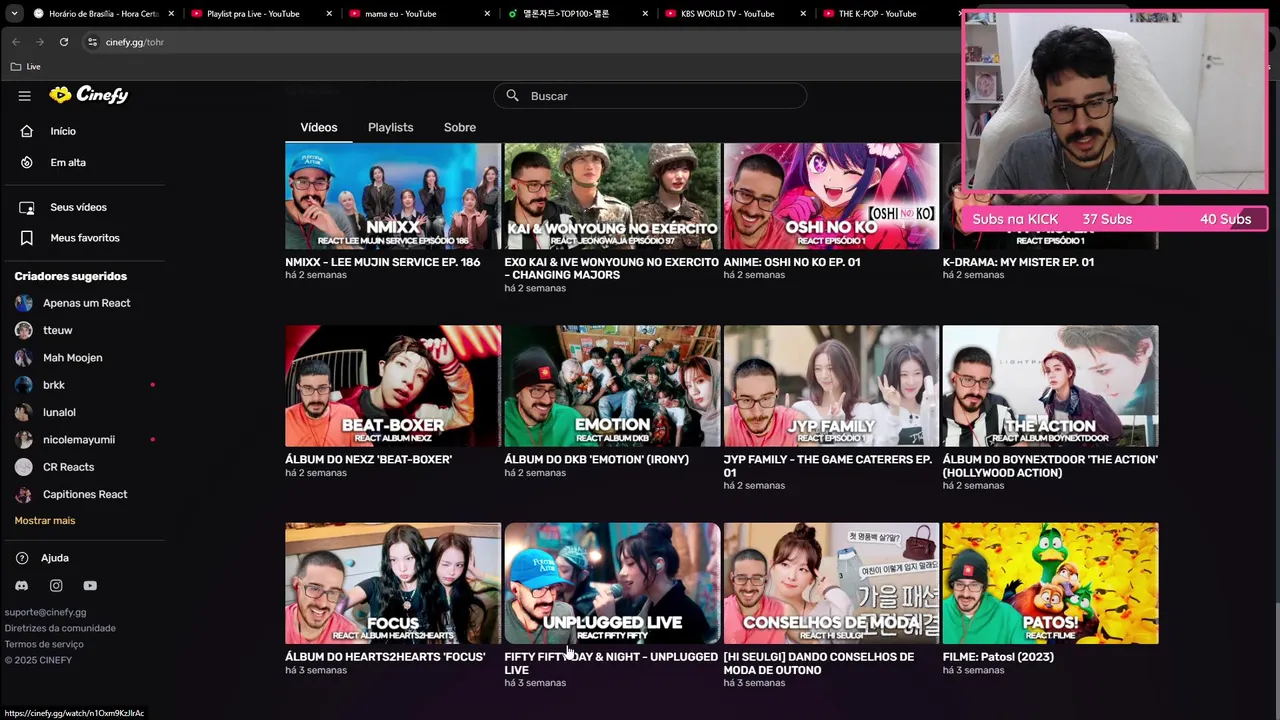Viewport: 1280px width, 720px height.
Task: Click the Início home icon
Action: [x=27, y=131]
